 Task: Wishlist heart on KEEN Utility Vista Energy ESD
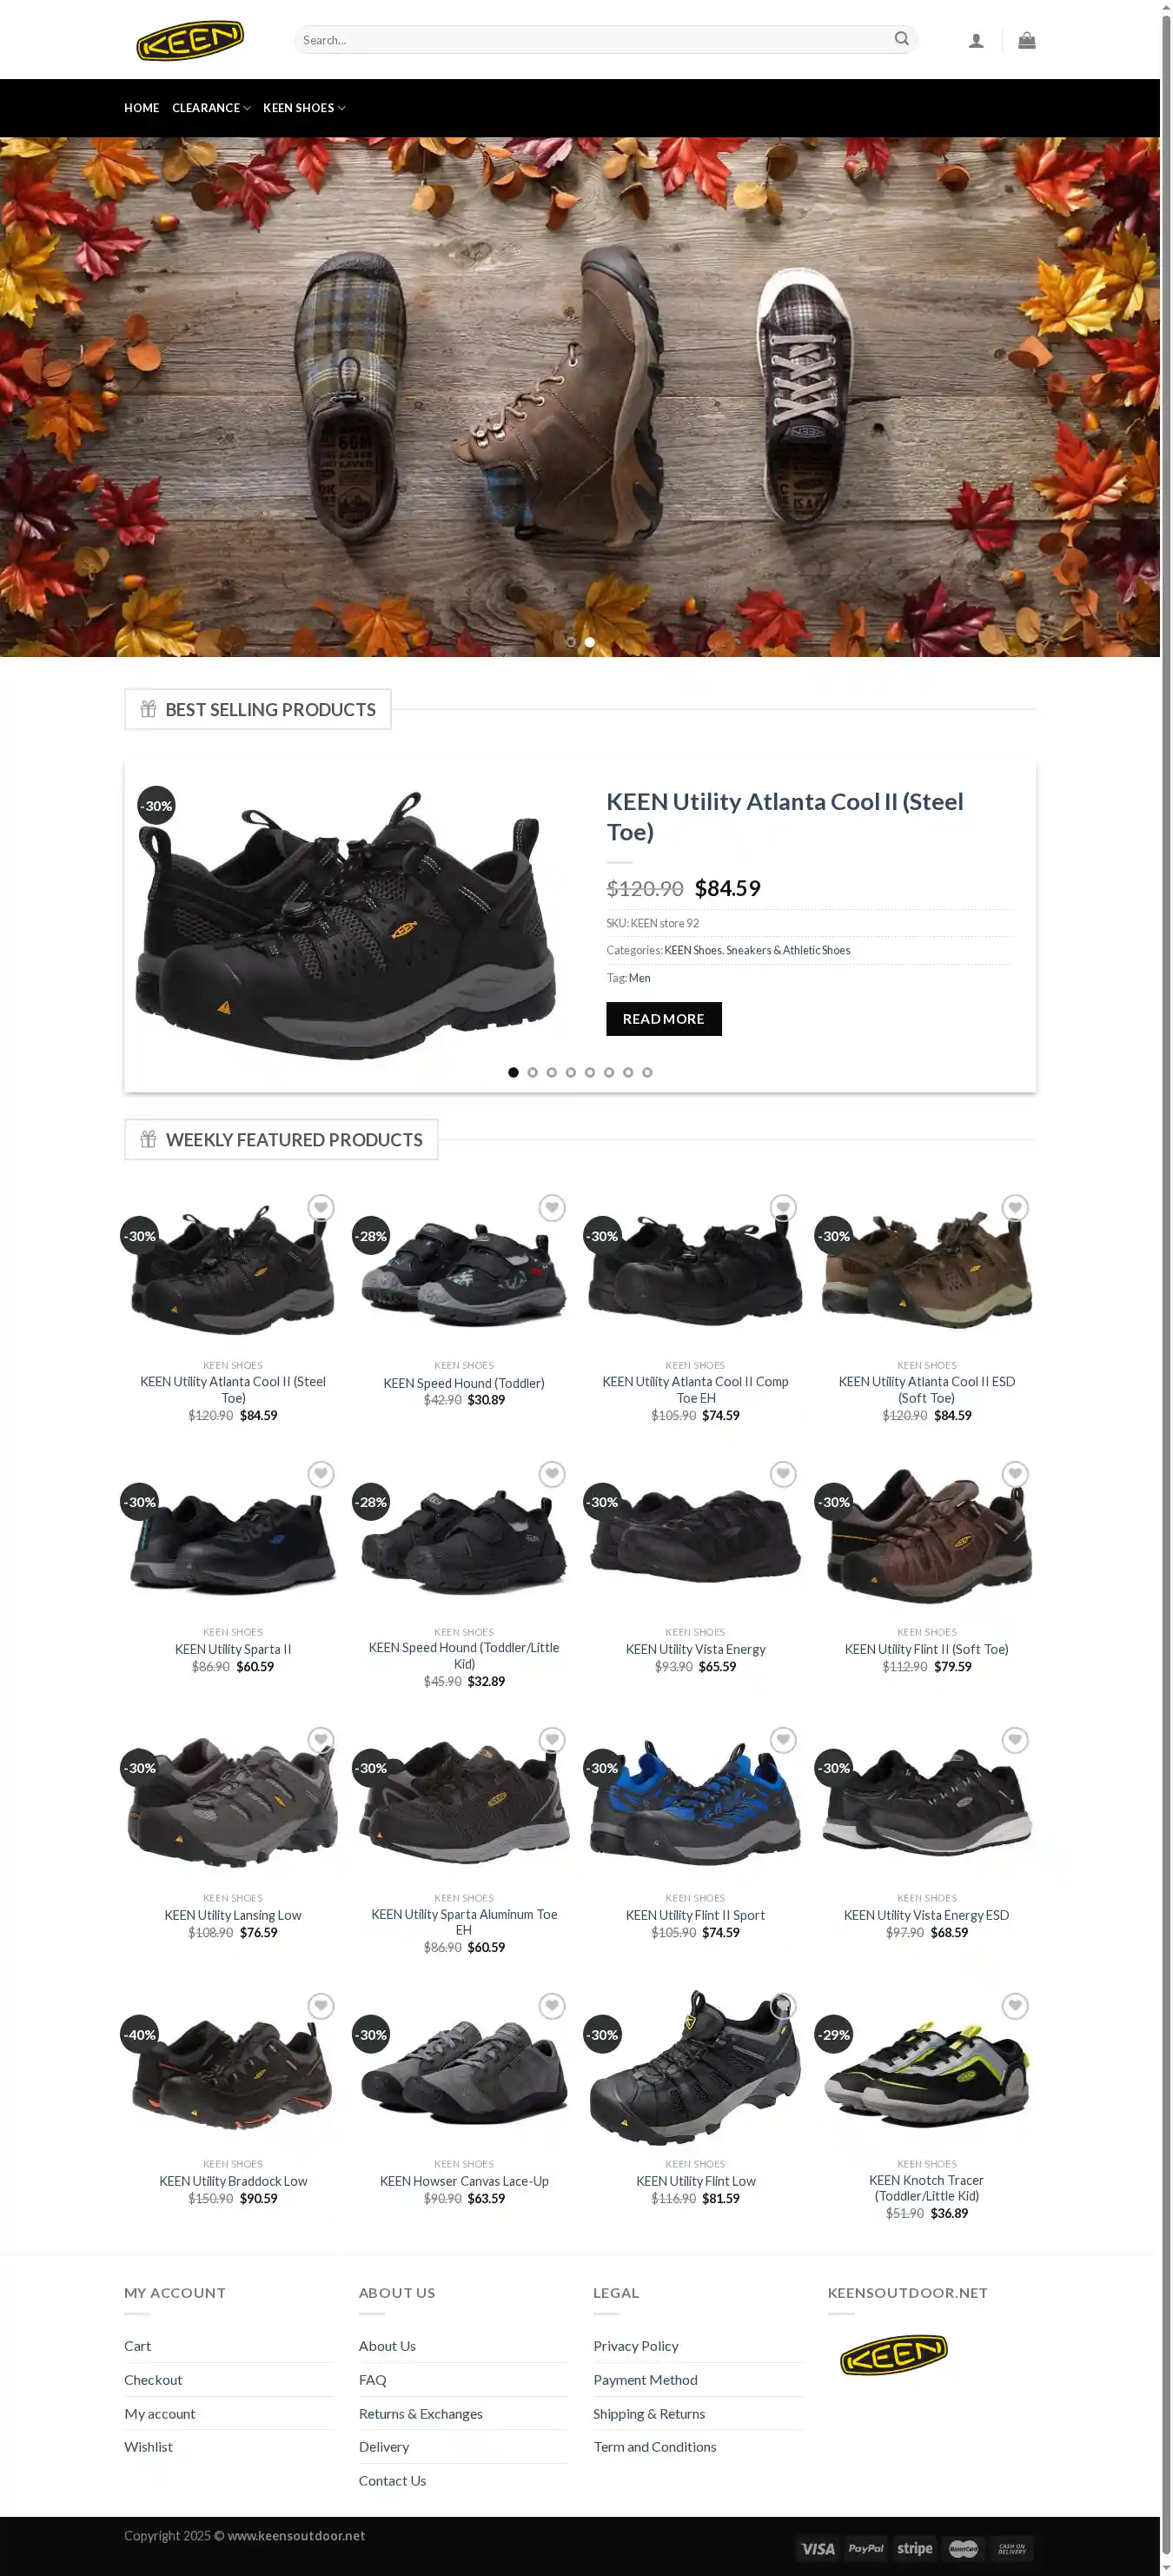(1015, 1740)
